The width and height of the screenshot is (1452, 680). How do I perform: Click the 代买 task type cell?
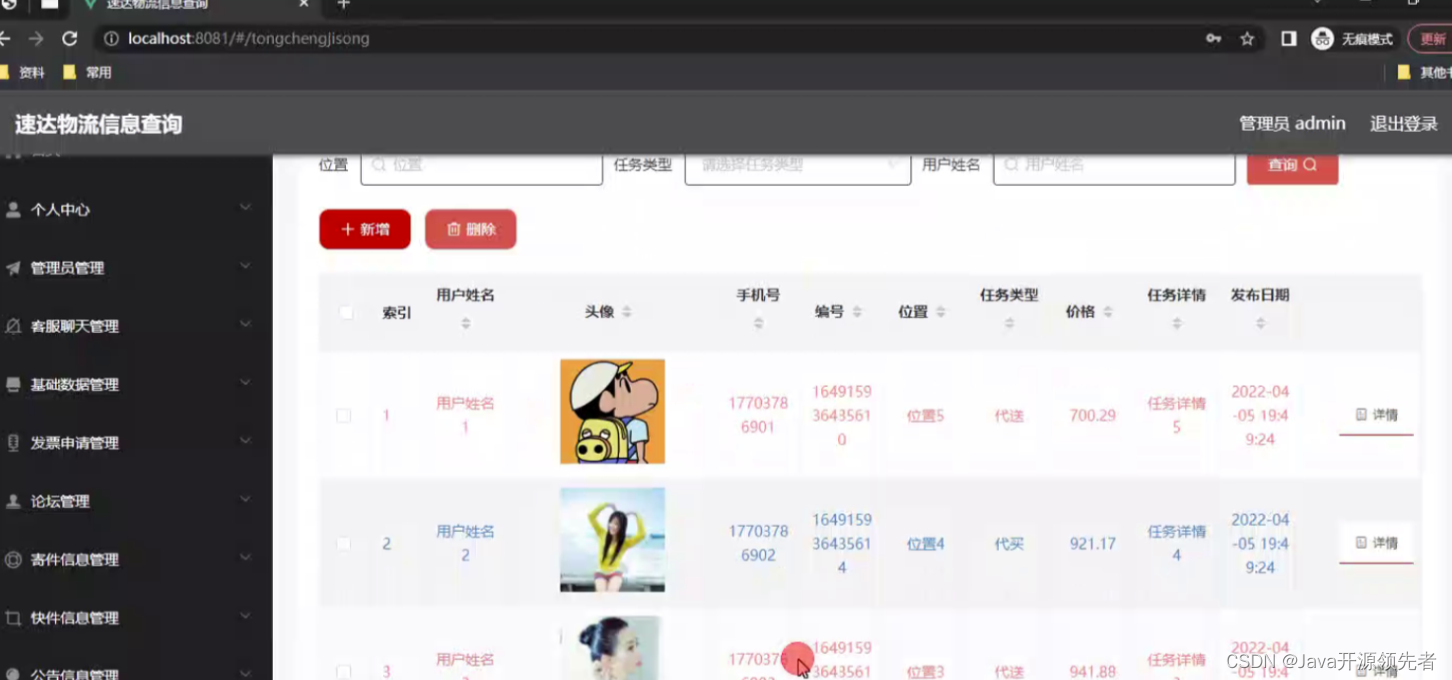(1009, 544)
